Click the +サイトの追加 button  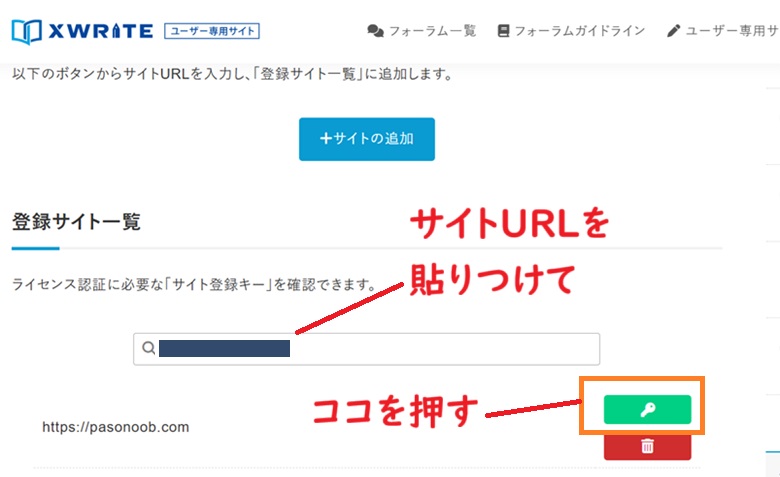367,139
